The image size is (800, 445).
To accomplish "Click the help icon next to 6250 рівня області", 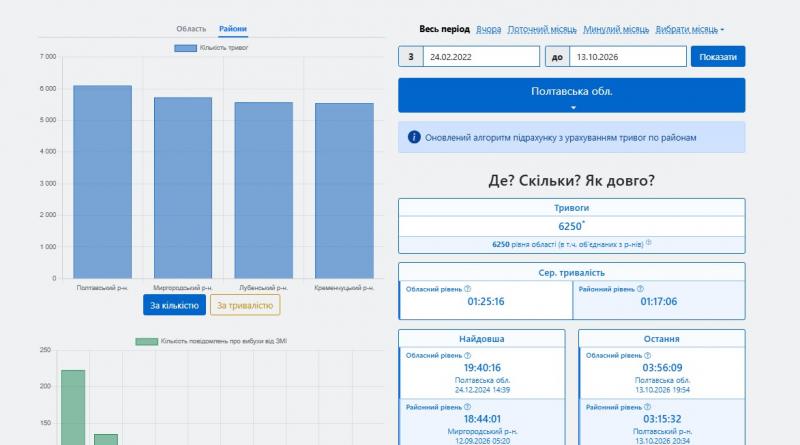I will (648, 243).
